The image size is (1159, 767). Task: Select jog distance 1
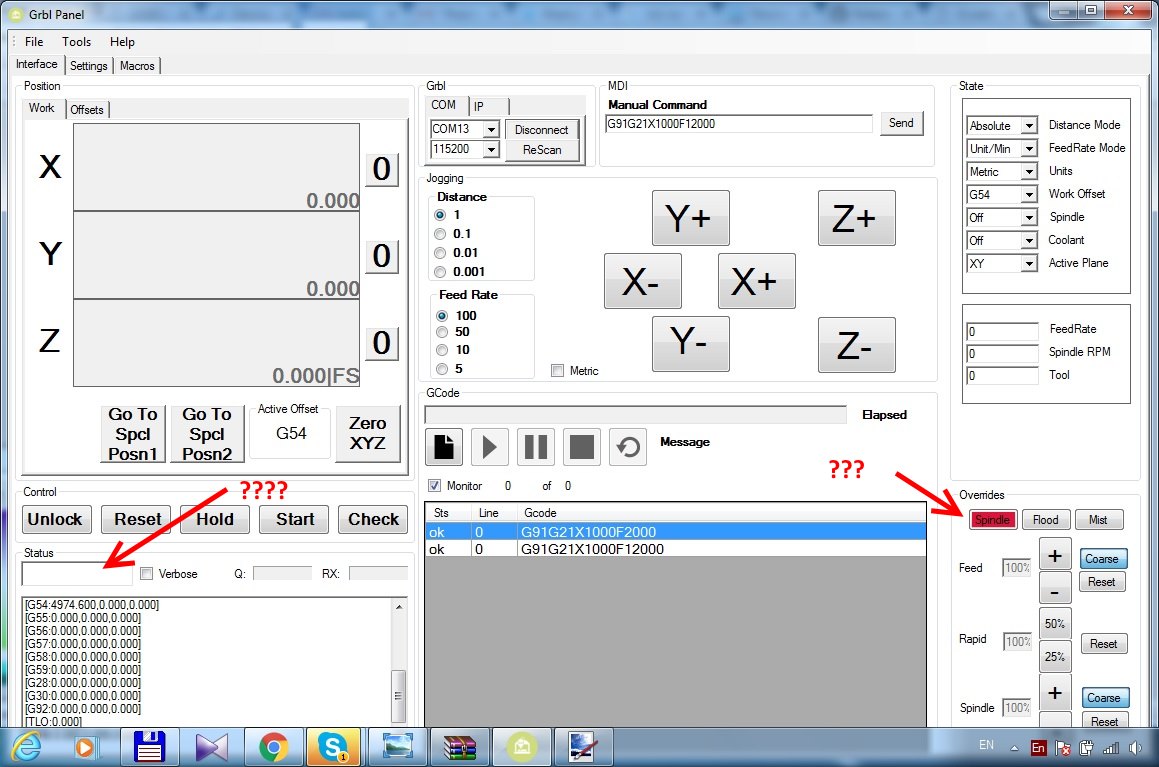[441, 215]
